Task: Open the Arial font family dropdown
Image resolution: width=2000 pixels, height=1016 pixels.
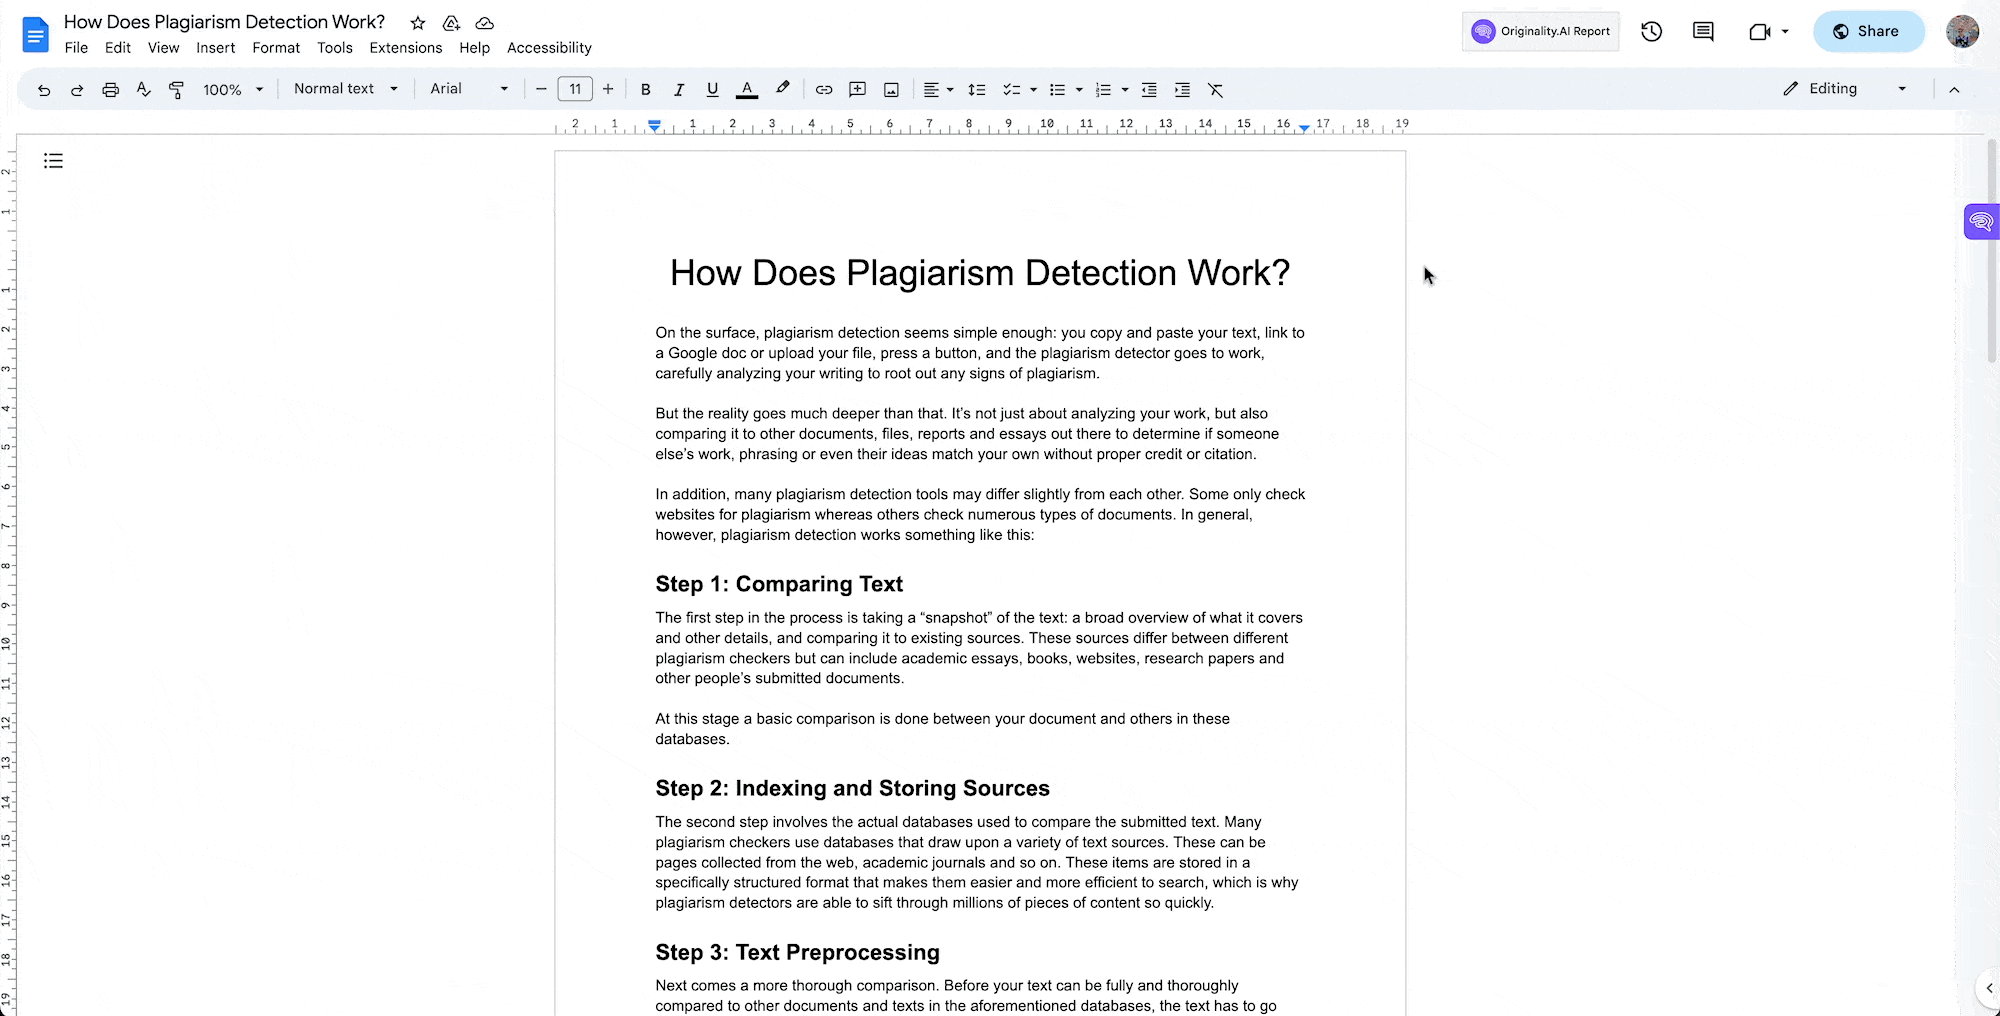Action: coord(468,89)
